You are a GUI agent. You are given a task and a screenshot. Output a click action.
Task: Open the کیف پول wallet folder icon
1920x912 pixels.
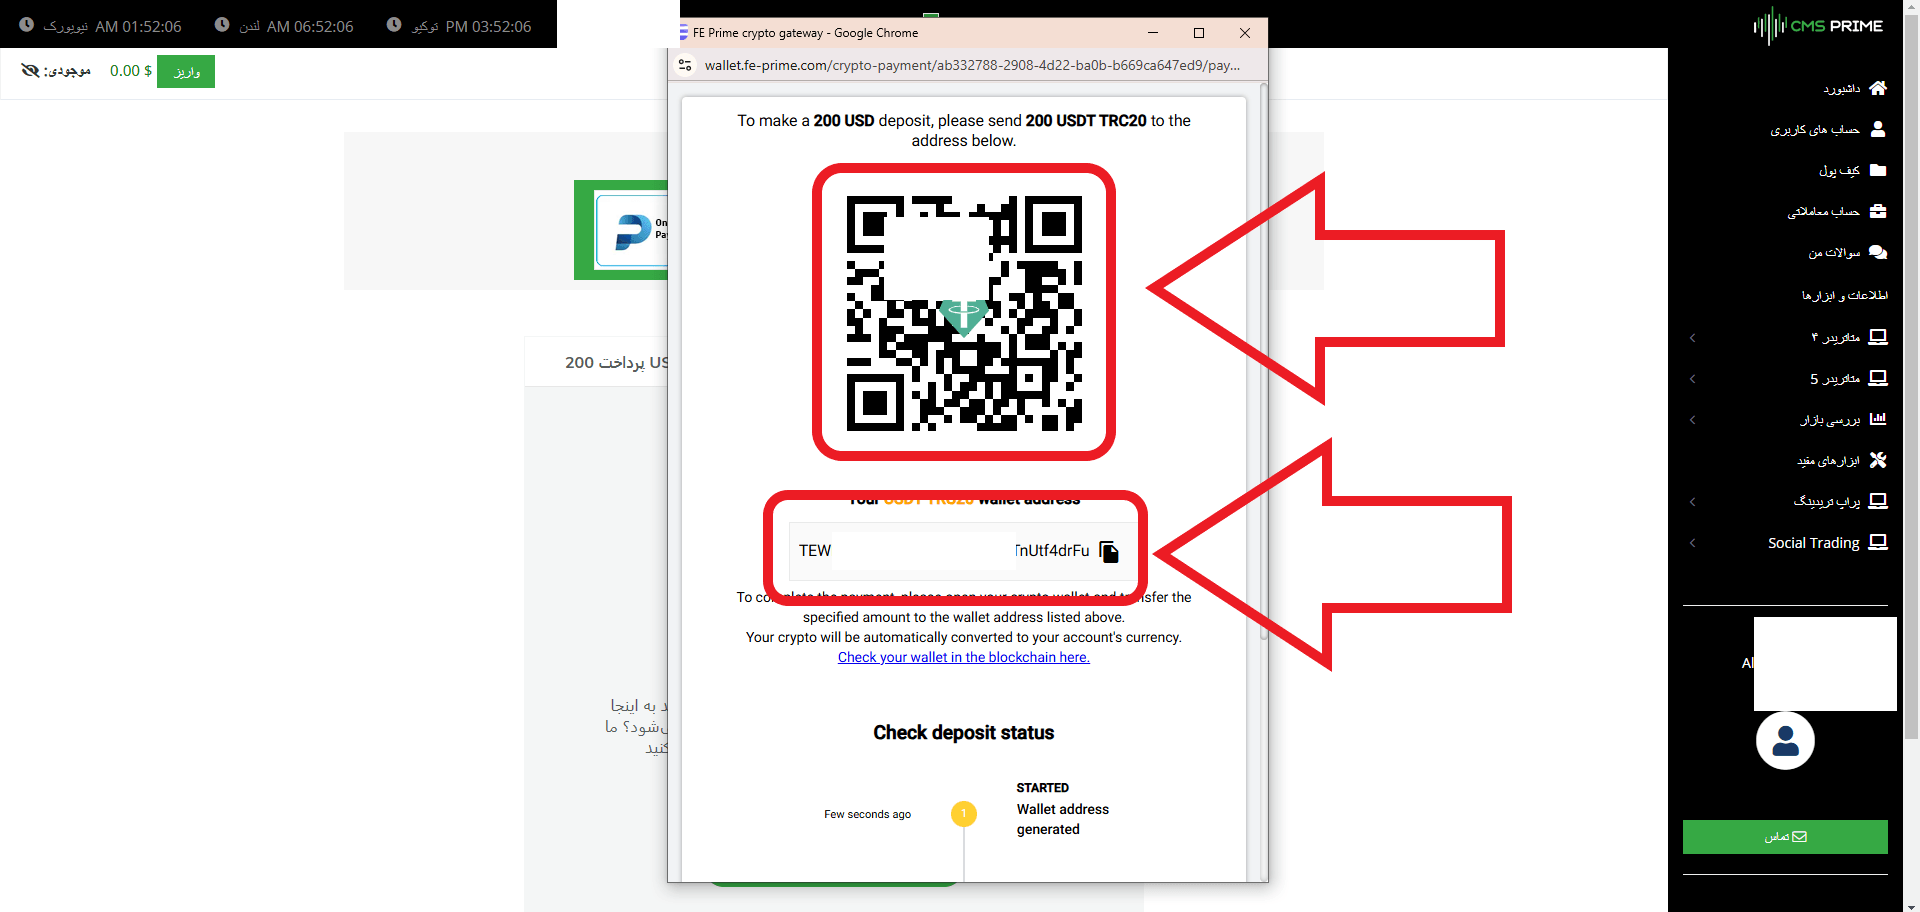(1878, 170)
